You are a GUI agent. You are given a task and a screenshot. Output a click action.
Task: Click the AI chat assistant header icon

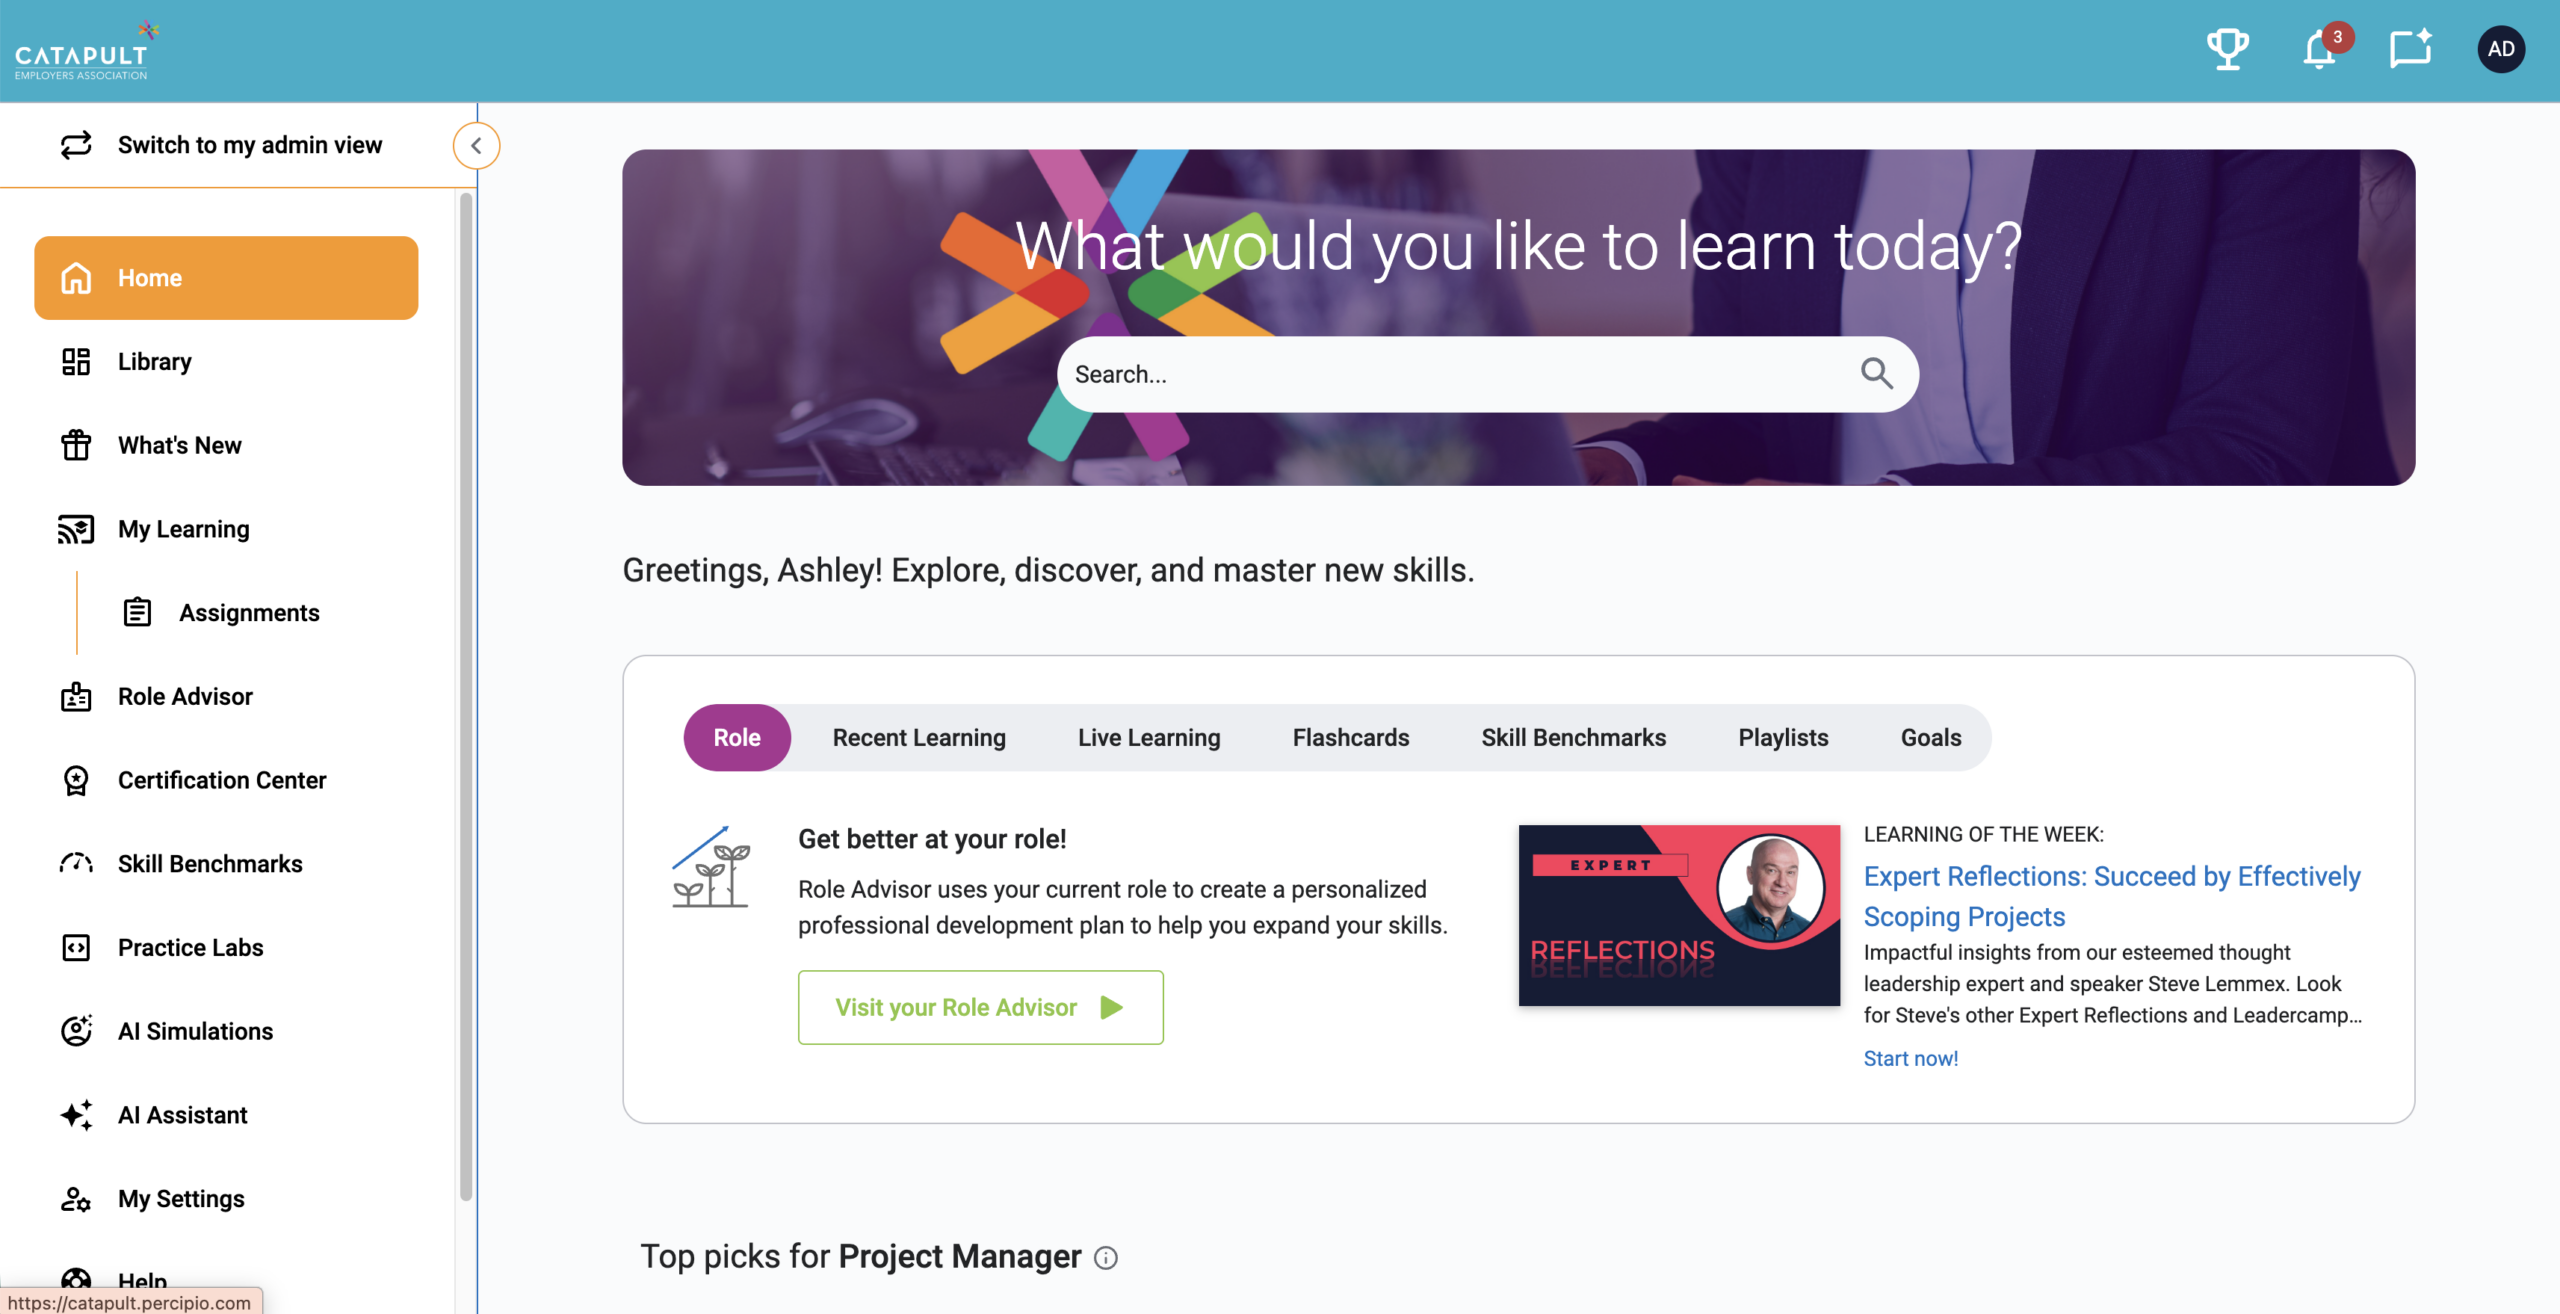click(2410, 49)
